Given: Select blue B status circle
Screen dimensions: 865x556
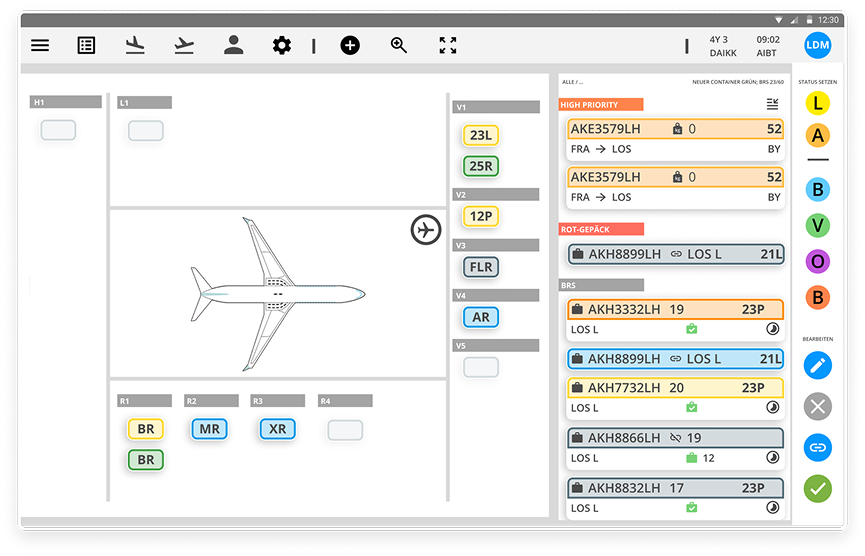Looking at the screenshot, I should tap(818, 189).
